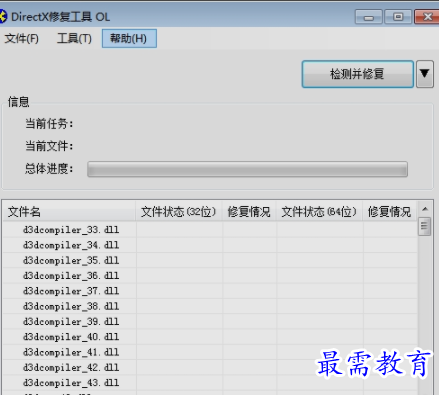439x395 pixels.
Task: Click the file list scrollbar thumb
Action: [425, 226]
